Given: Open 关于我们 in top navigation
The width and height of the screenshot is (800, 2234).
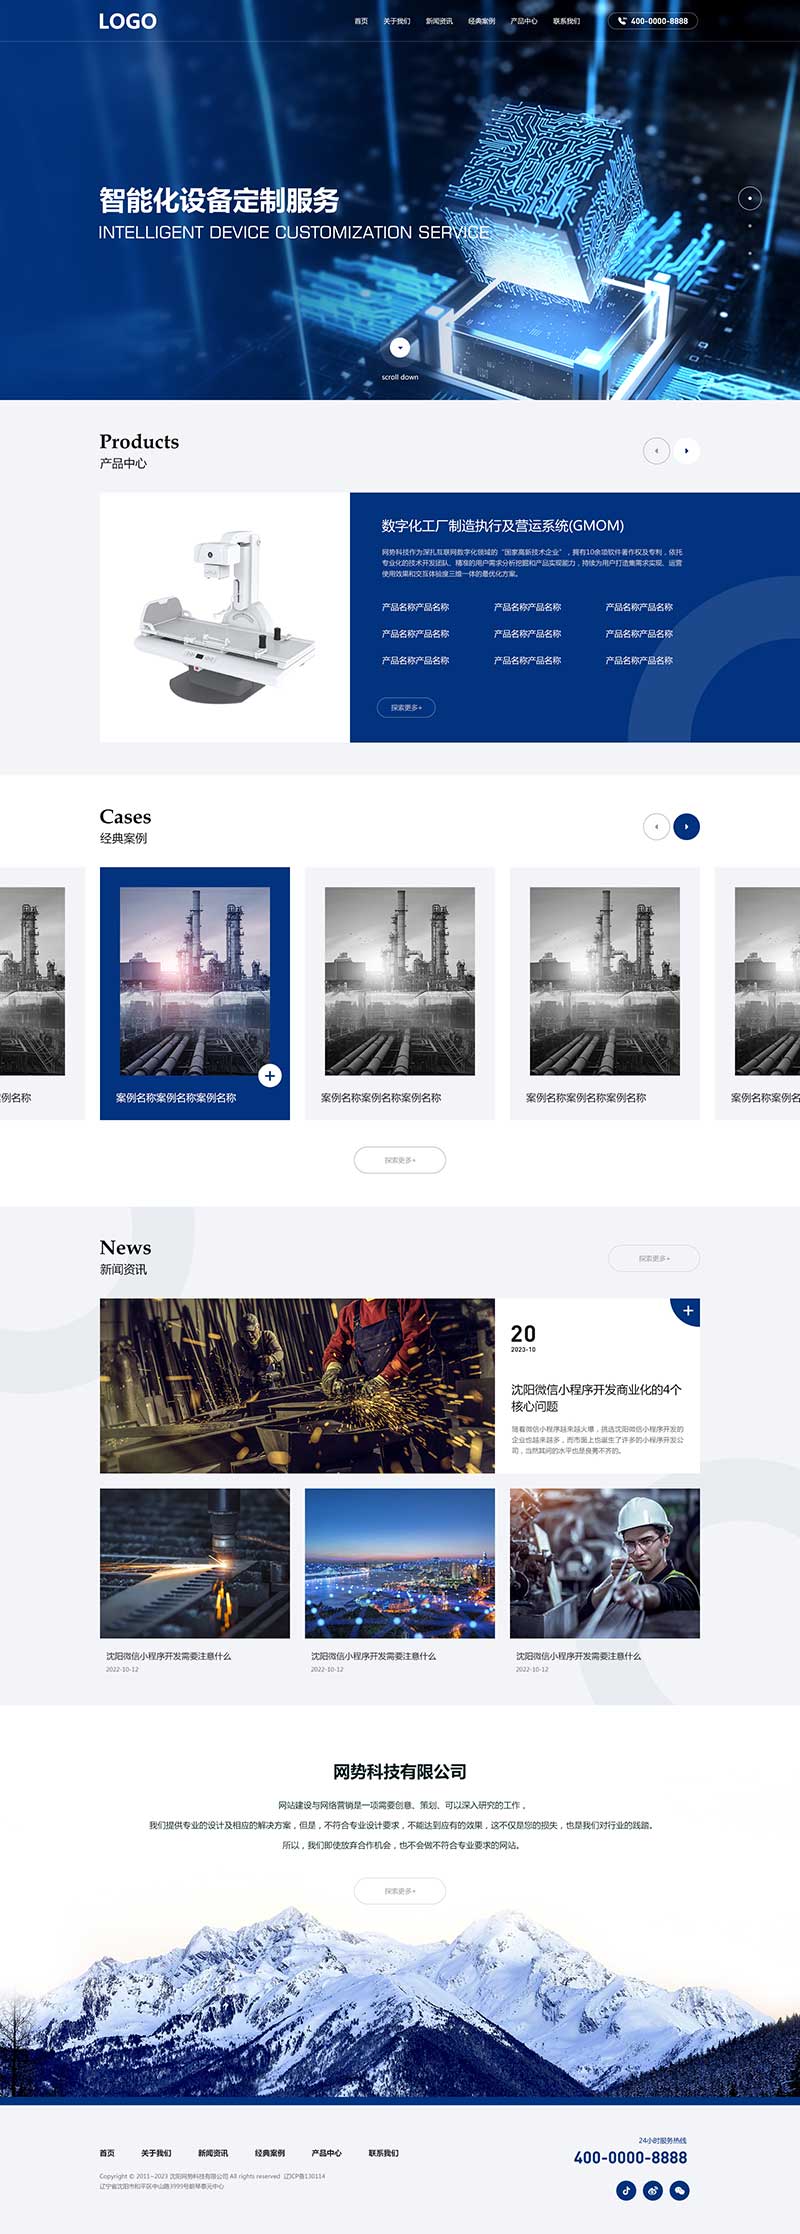Looking at the screenshot, I should click(397, 21).
